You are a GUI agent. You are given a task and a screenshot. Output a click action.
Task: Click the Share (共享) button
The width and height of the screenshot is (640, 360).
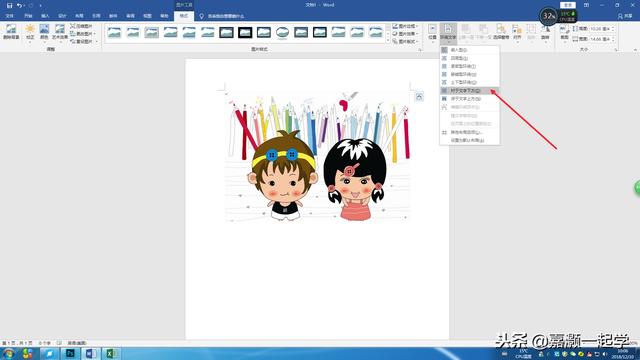click(625, 16)
